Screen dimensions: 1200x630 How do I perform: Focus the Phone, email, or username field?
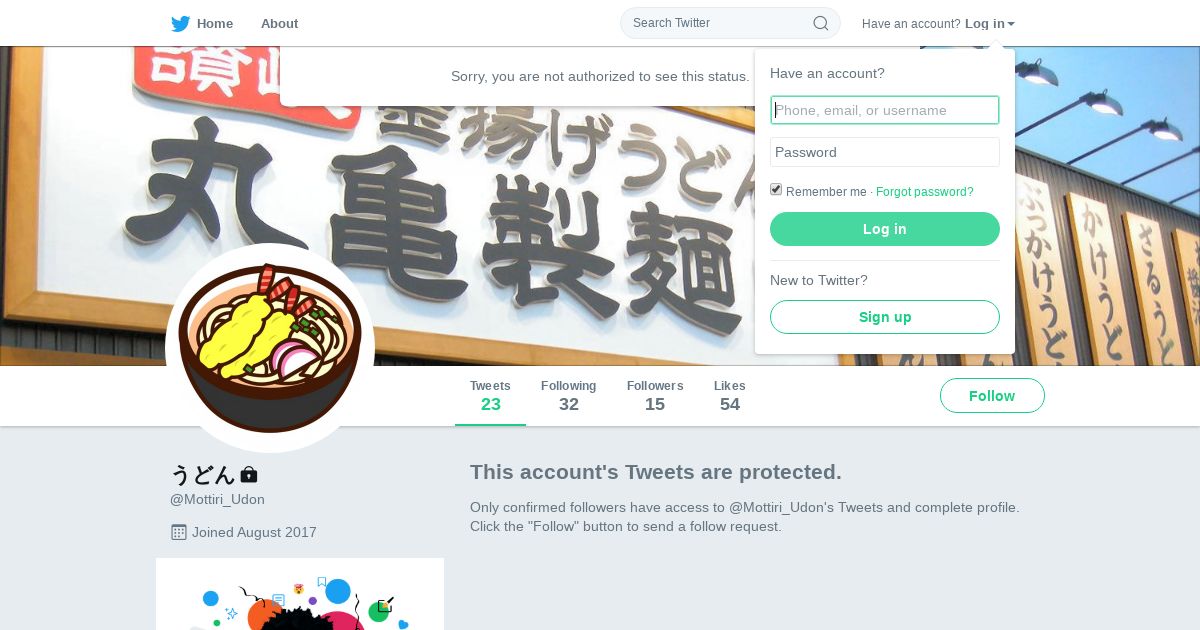coord(885,110)
